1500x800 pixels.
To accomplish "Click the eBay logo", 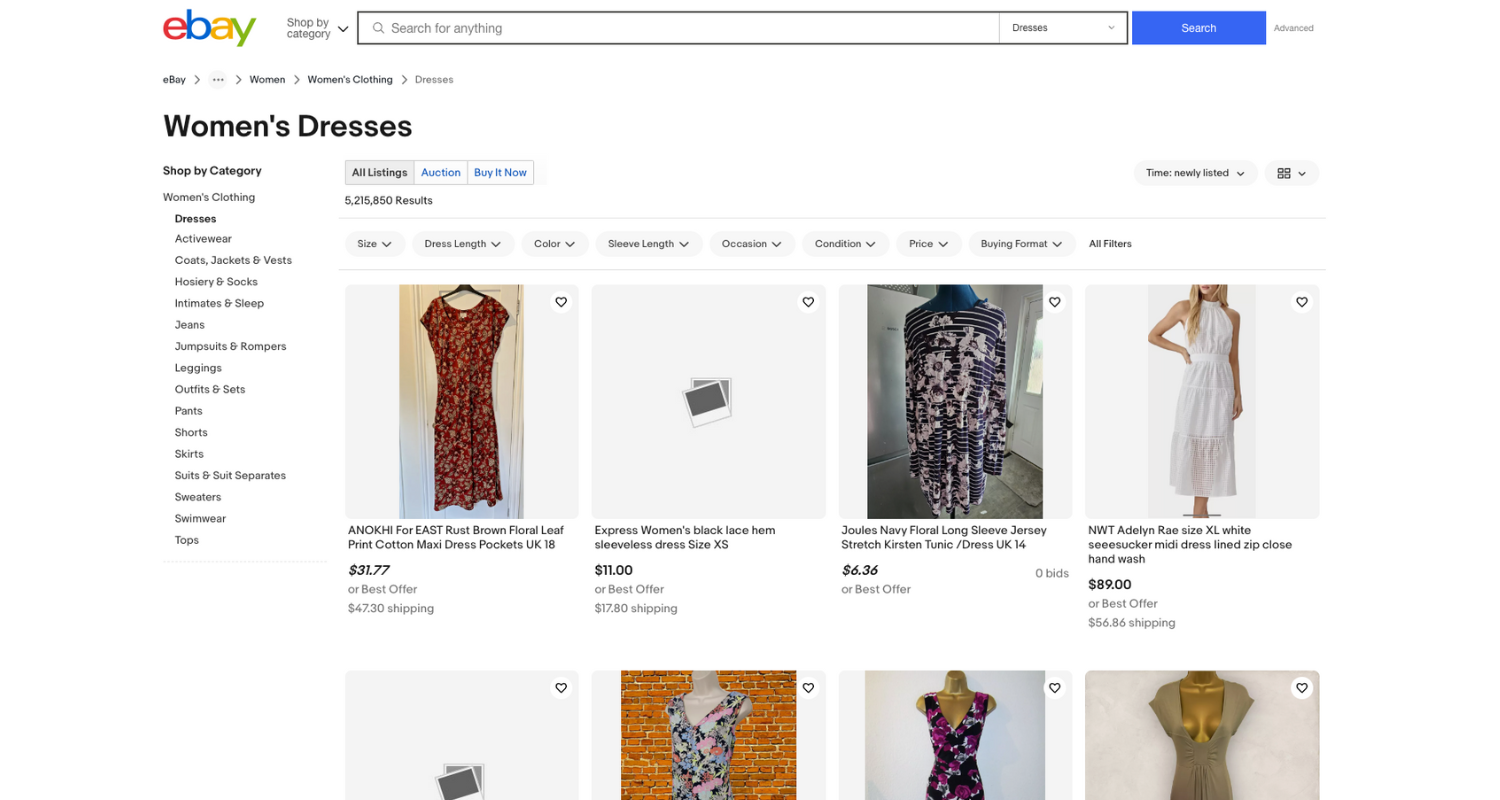I will 209,28.
